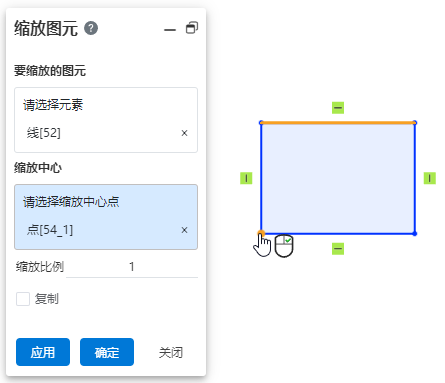The width and height of the screenshot is (445, 383).
Task: Focus the 缩放比例 value field
Action: tap(132, 267)
